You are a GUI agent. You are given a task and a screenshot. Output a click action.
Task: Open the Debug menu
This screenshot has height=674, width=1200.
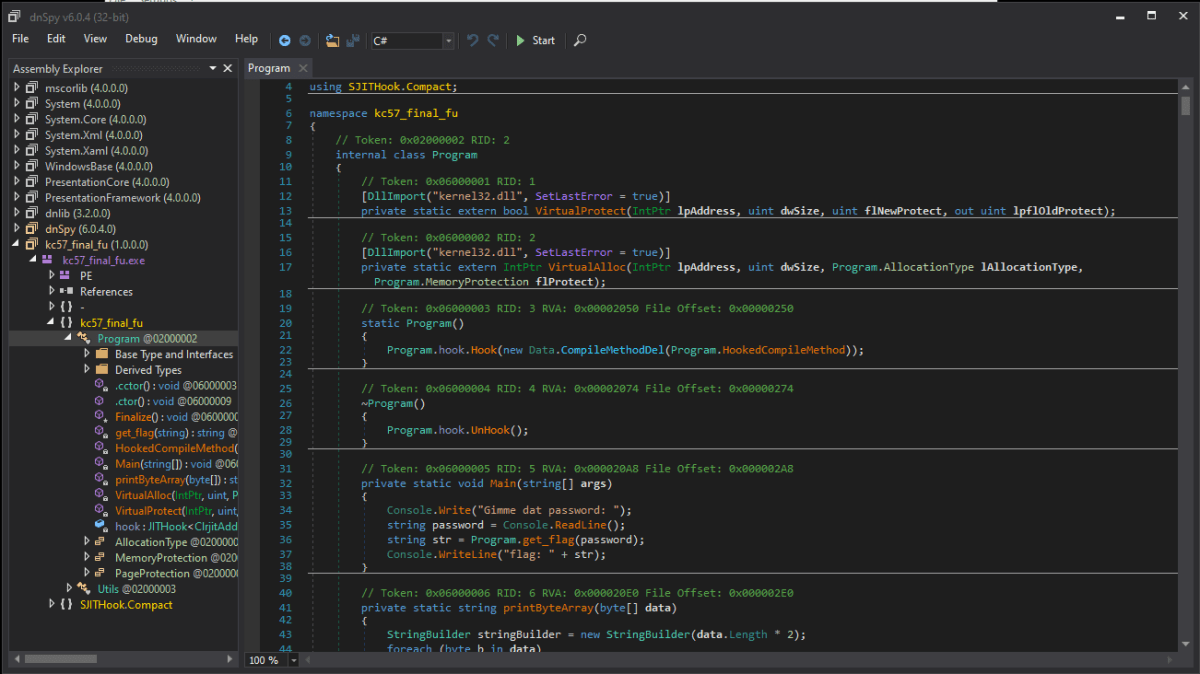point(141,39)
